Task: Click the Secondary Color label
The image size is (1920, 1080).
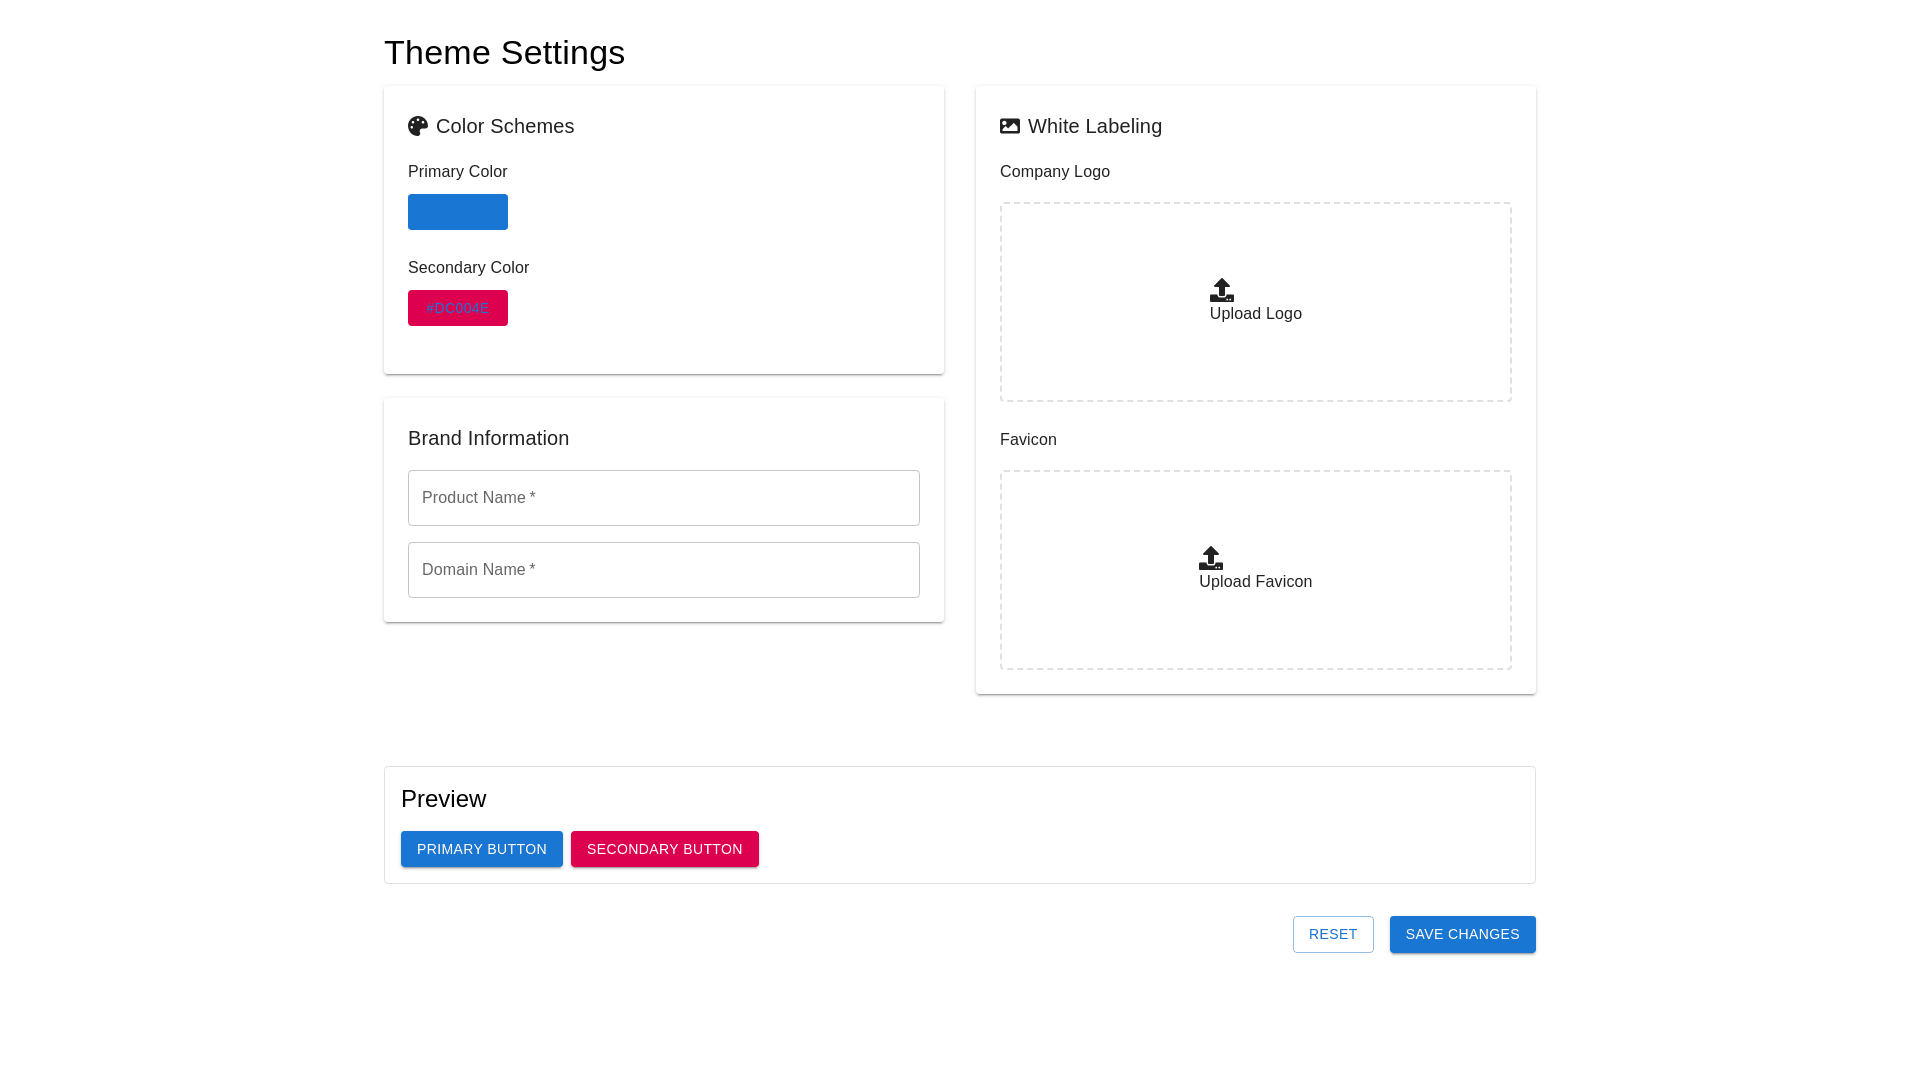Action: pyautogui.click(x=468, y=268)
